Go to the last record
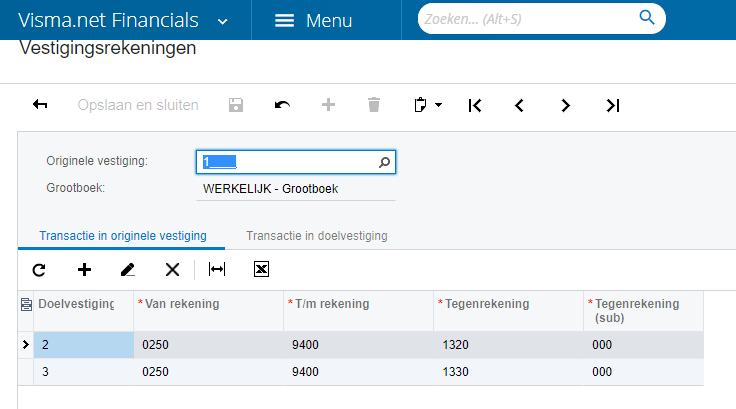736x409 pixels. point(613,105)
